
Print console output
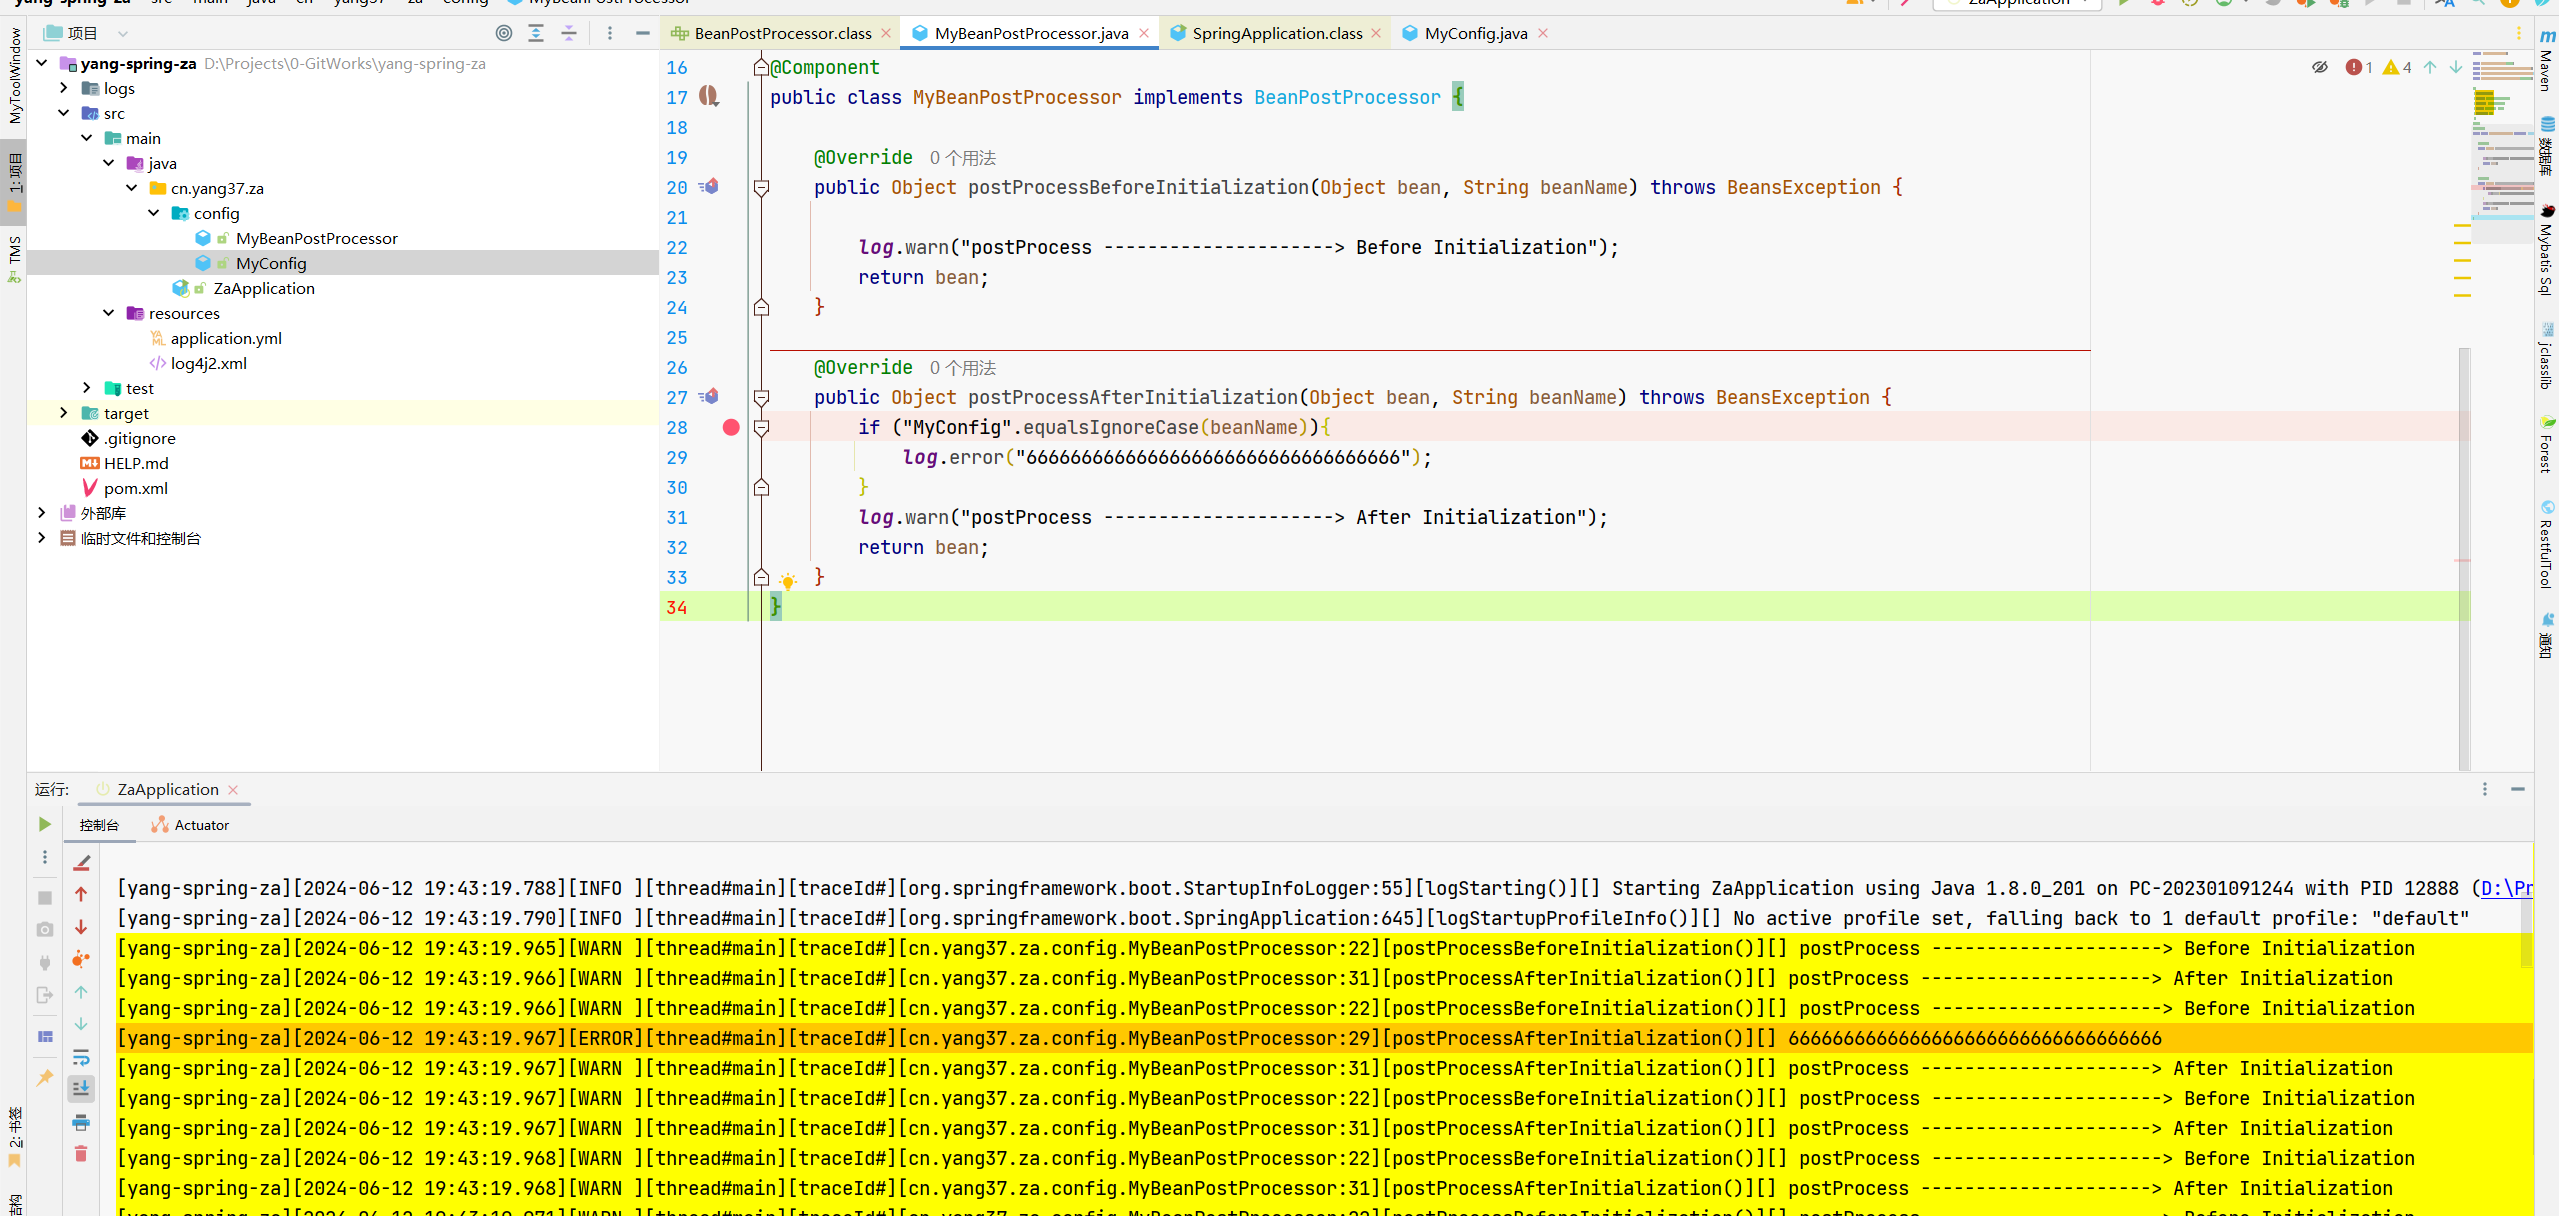click(81, 1122)
